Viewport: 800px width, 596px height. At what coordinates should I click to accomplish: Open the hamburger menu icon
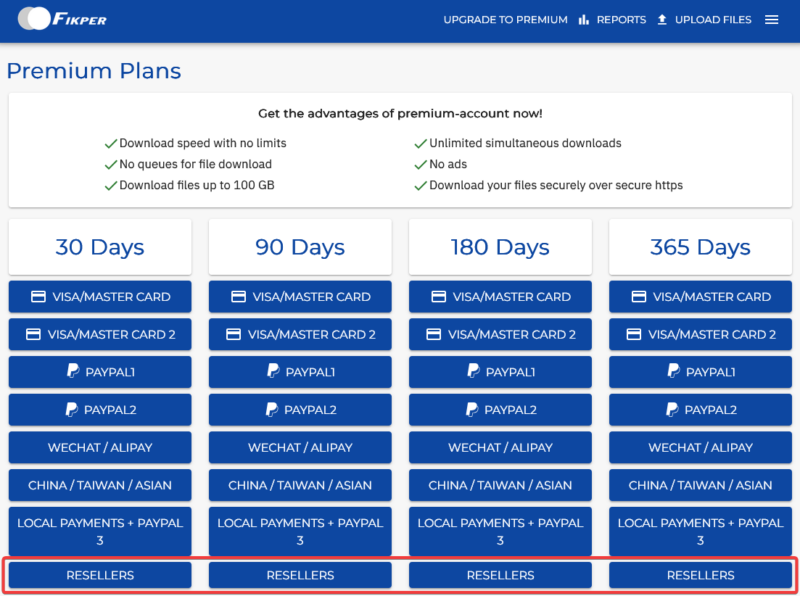click(771, 20)
